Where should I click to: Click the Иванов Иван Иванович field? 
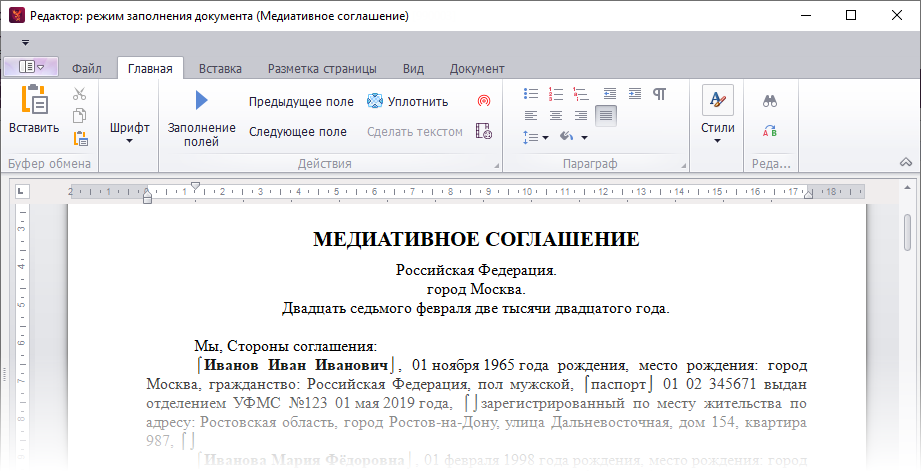(x=296, y=365)
